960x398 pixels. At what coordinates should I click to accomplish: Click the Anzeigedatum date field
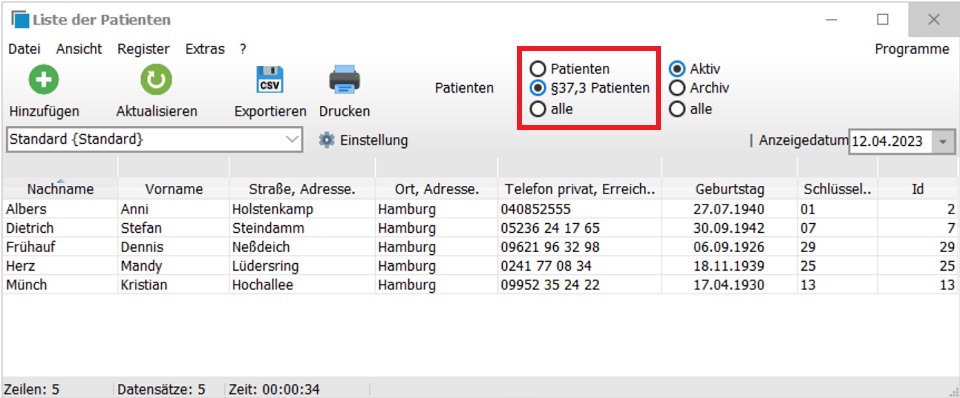(891, 141)
